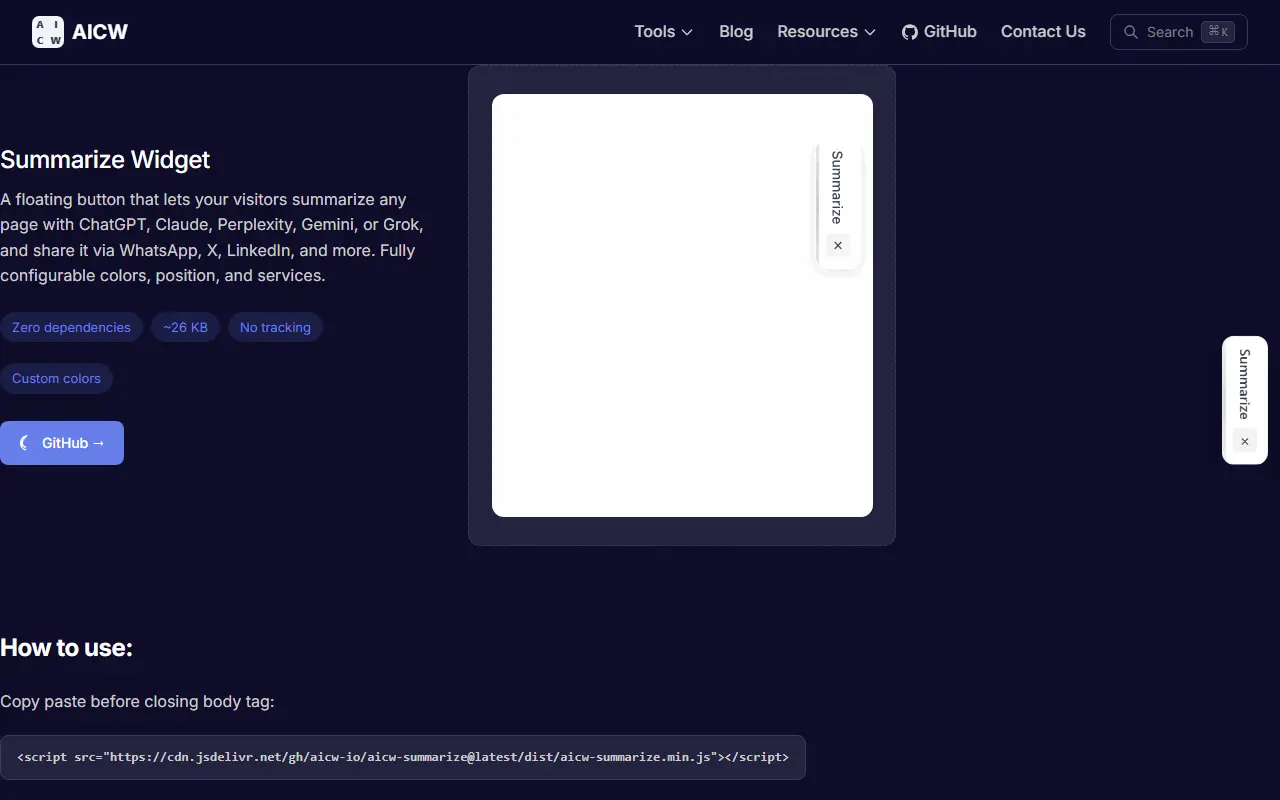Click the No tracking badge
Screen dimensions: 1280x800
point(275,327)
